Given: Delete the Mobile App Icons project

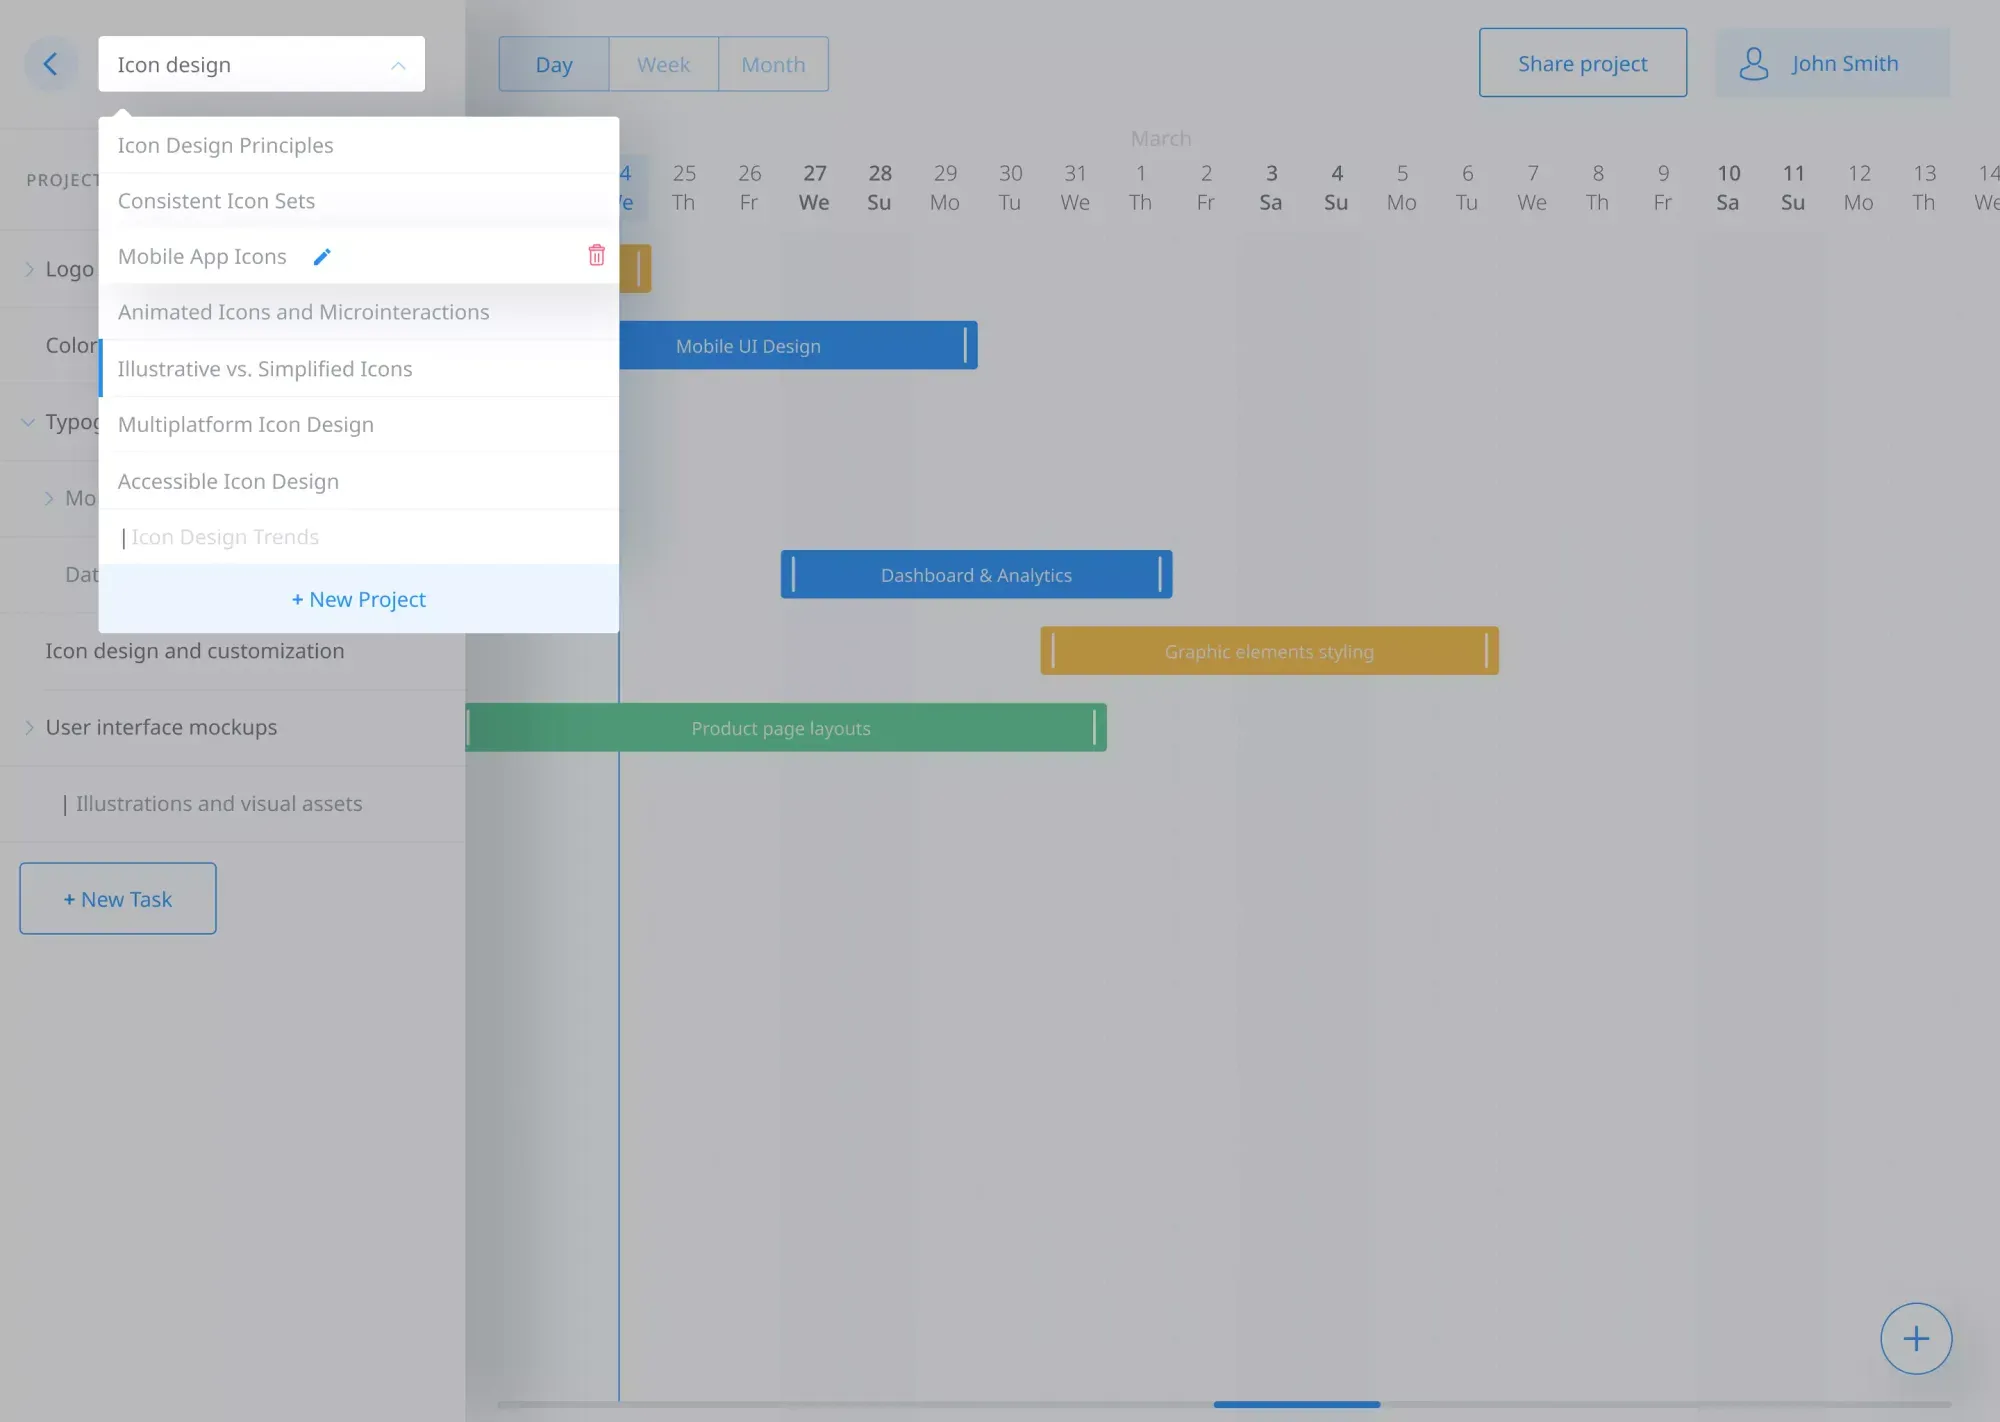Looking at the screenshot, I should [596, 256].
